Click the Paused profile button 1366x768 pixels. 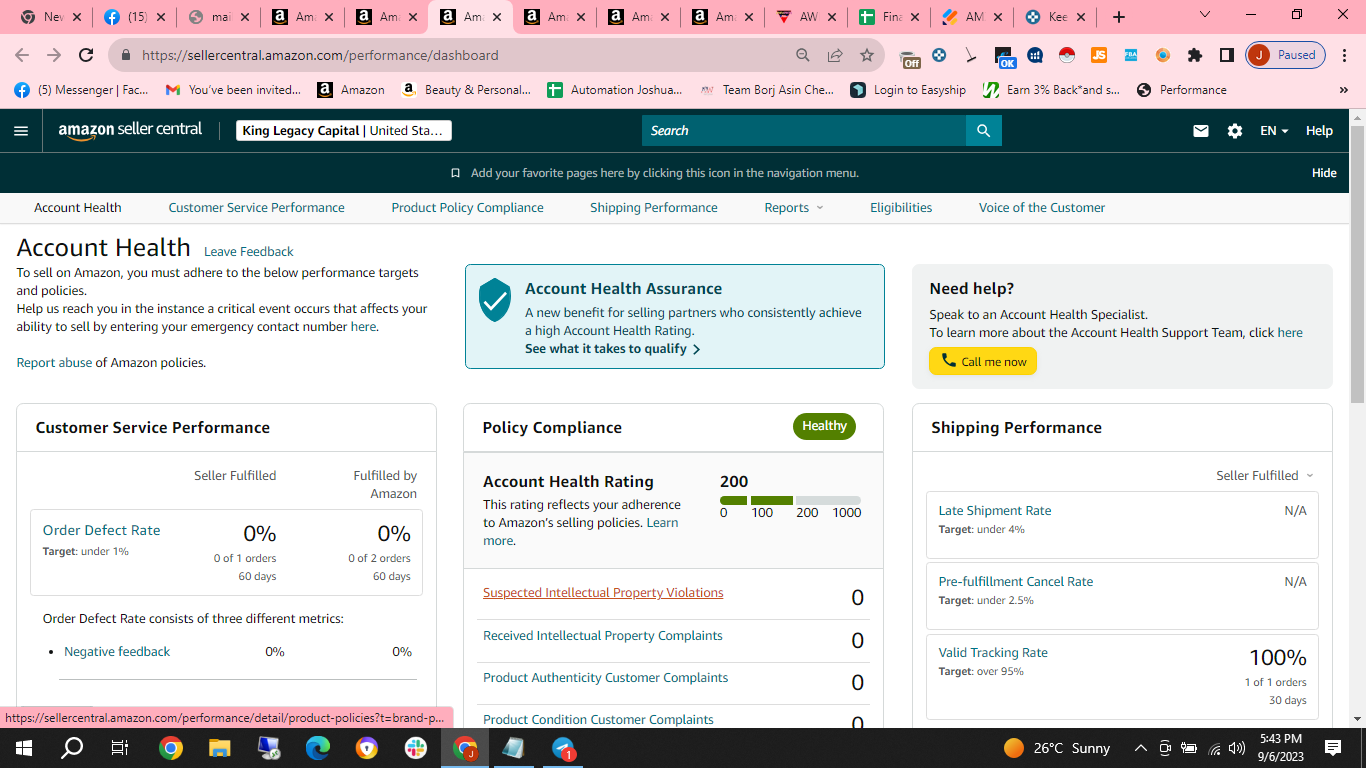1285,55
